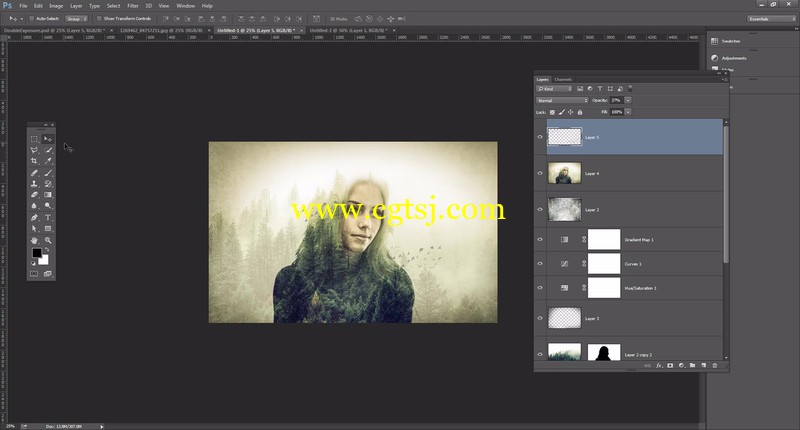This screenshot has width=800, height=430.
Task: Select the Rectangular Marquee tool
Action: tap(34, 139)
